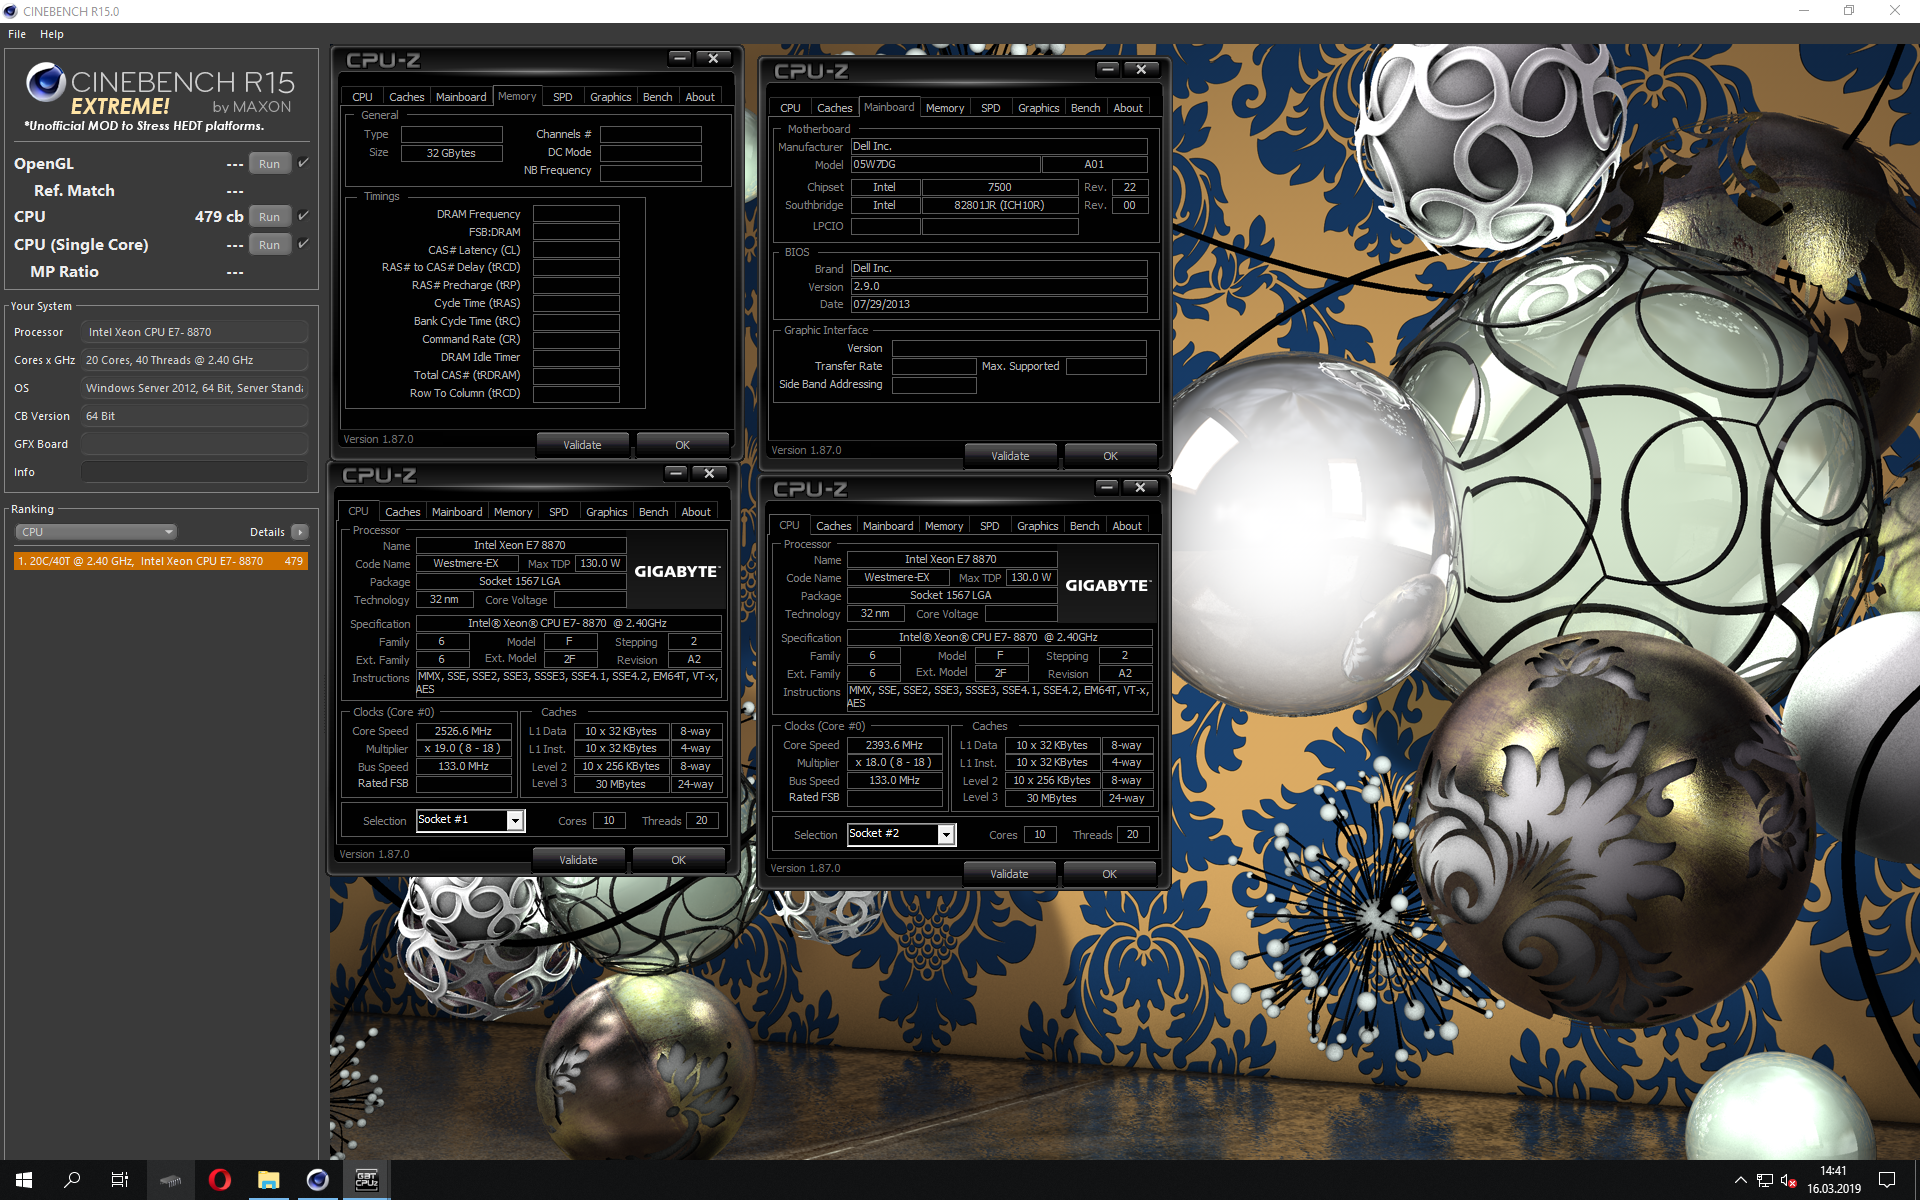Open Mainboard tab in Socket #2 CPU-Z window
Screen dimensions: 1920x1200
(888, 526)
